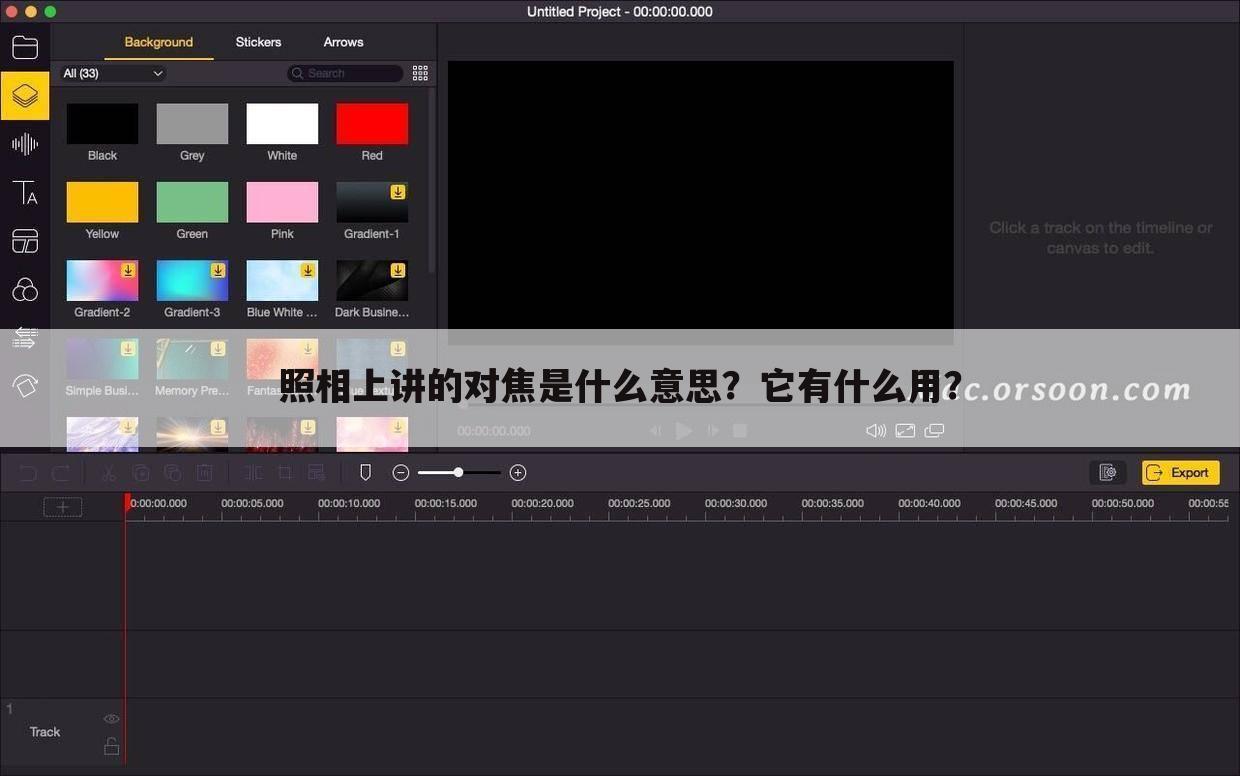
Task: Click the Redo arrow in timeline toolbar
Action: tap(61, 473)
